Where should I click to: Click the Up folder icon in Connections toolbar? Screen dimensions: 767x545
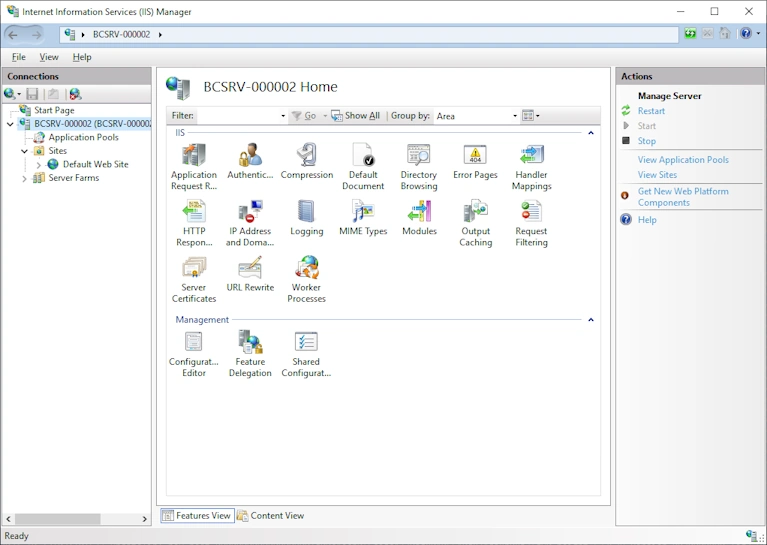tap(53, 94)
